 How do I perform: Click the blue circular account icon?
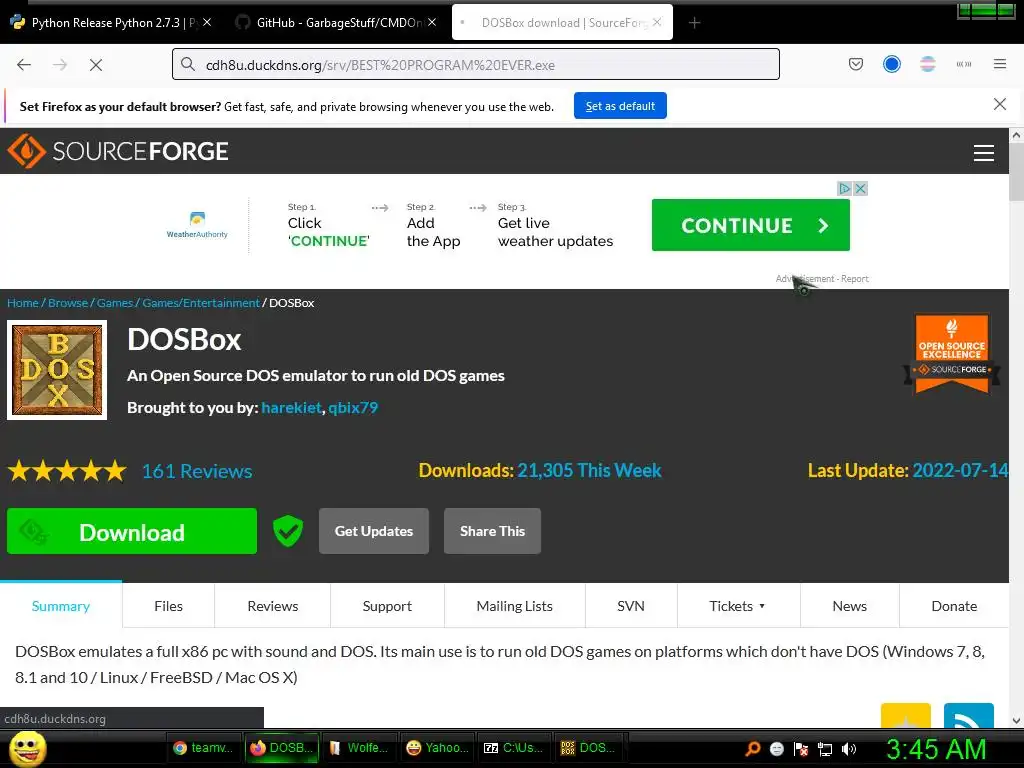click(891, 64)
